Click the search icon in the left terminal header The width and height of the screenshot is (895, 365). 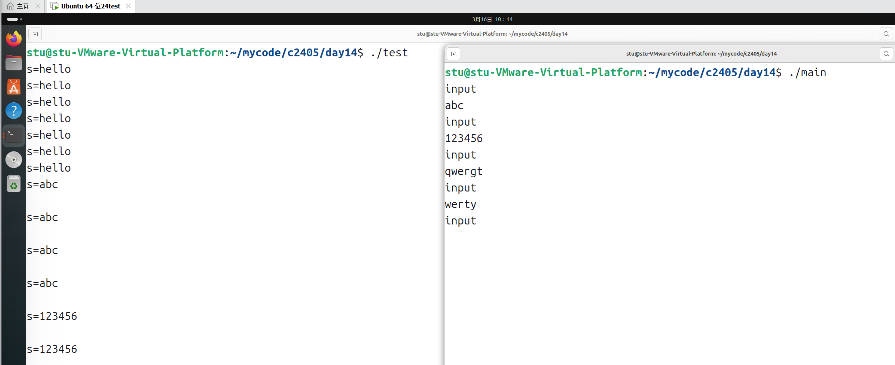886,34
